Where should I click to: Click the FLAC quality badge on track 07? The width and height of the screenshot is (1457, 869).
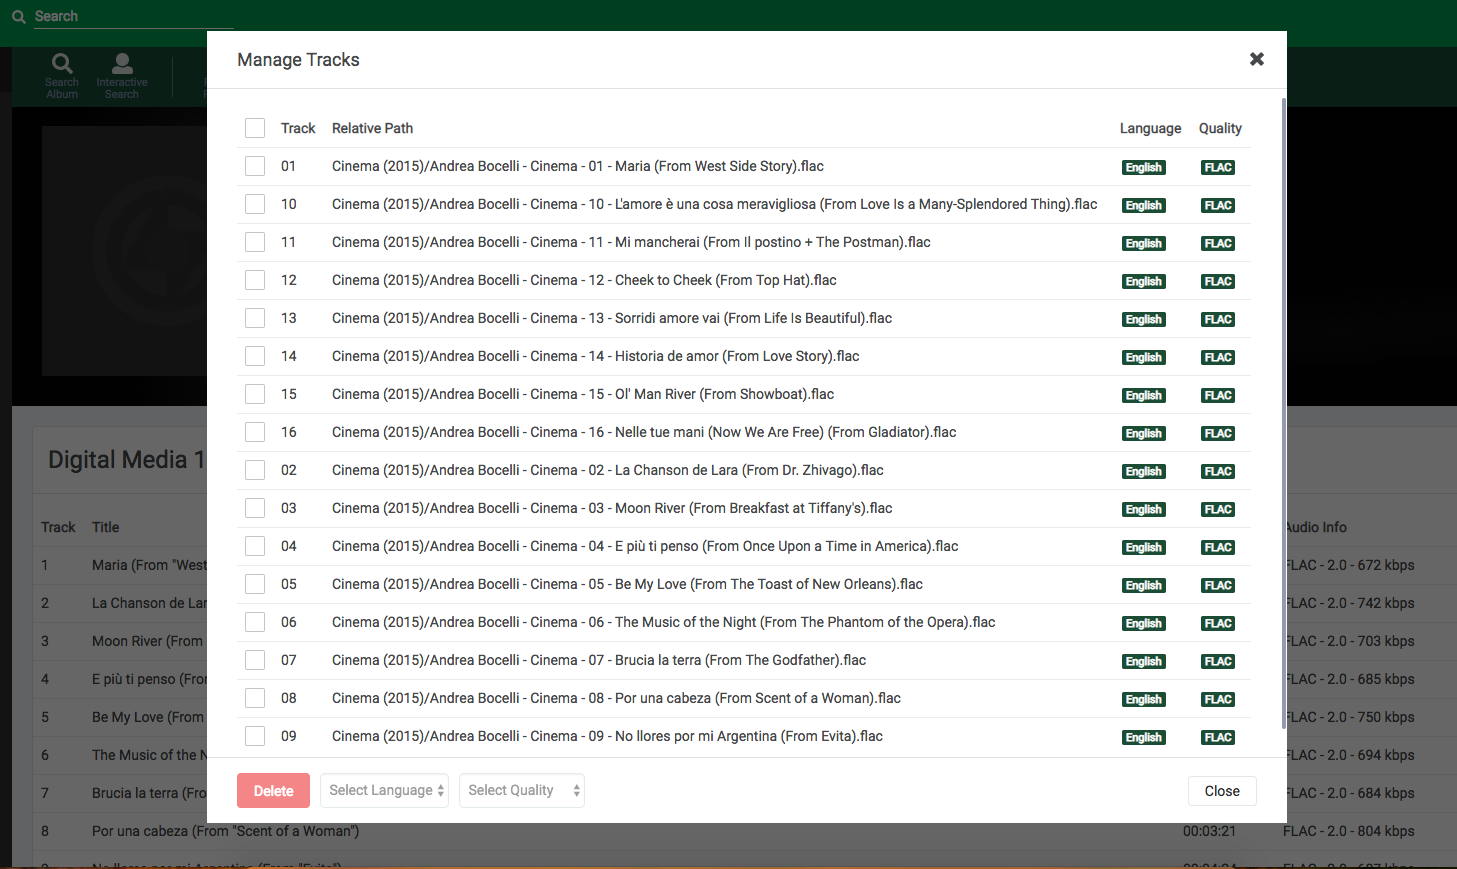pyautogui.click(x=1217, y=661)
